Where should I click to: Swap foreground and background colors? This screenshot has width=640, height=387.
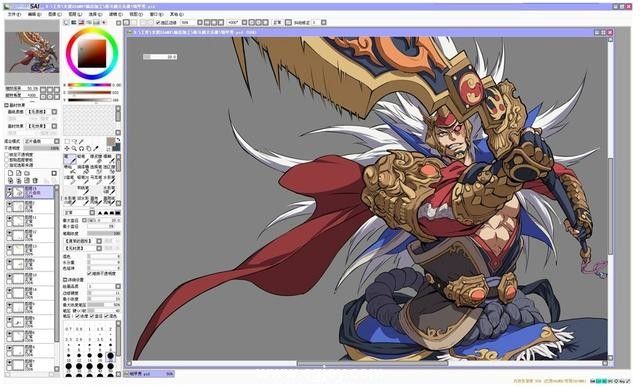[x=118, y=140]
